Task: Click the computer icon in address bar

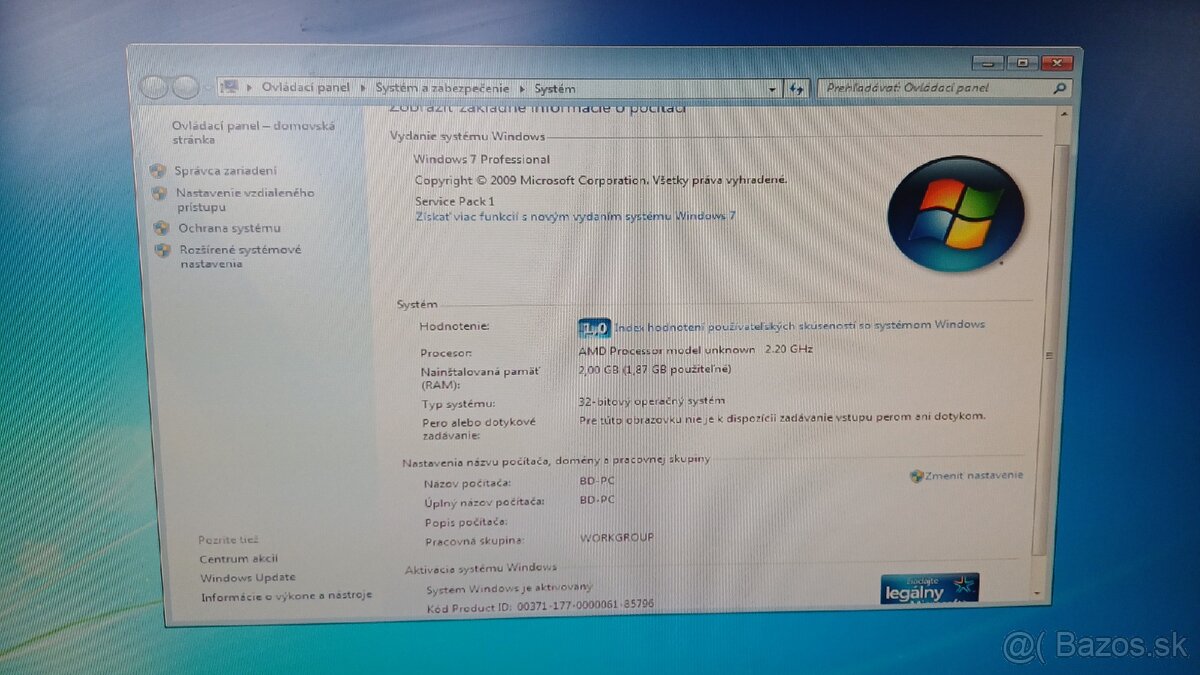Action: (x=230, y=87)
